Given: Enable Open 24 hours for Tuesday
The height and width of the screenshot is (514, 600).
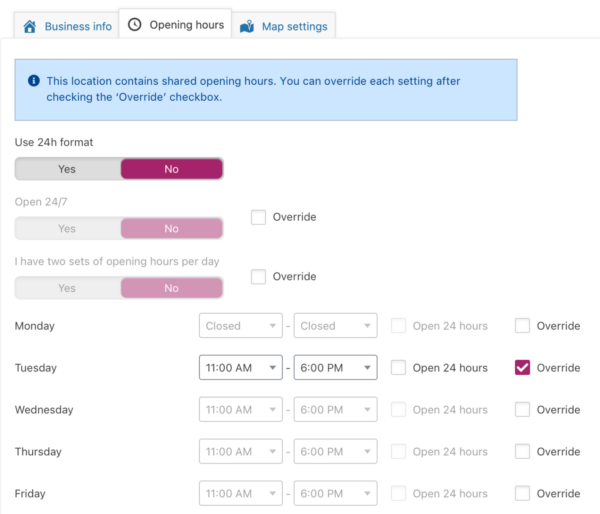Looking at the screenshot, I should click(399, 368).
